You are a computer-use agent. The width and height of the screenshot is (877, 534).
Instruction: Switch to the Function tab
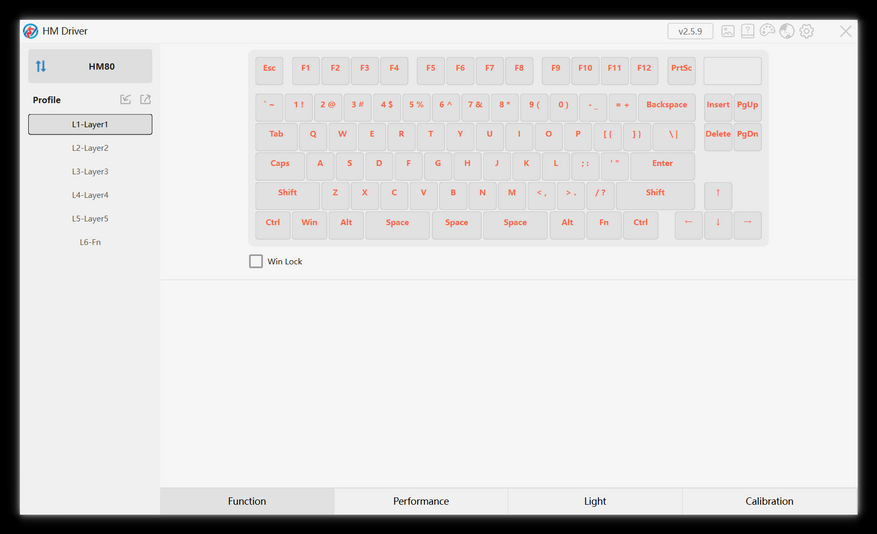pos(247,501)
